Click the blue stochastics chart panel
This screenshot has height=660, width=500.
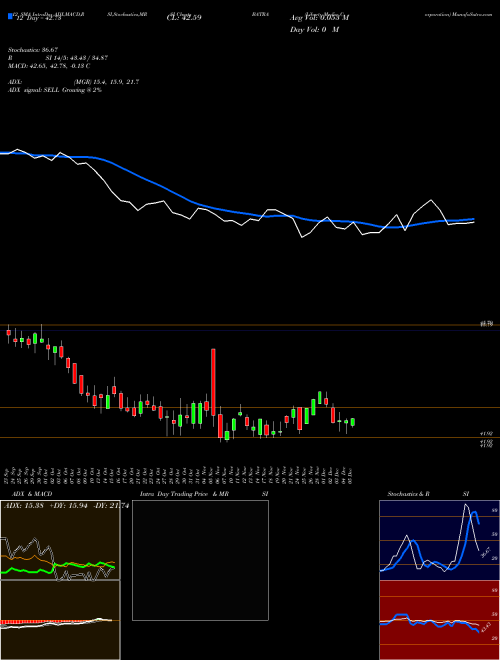440,540
